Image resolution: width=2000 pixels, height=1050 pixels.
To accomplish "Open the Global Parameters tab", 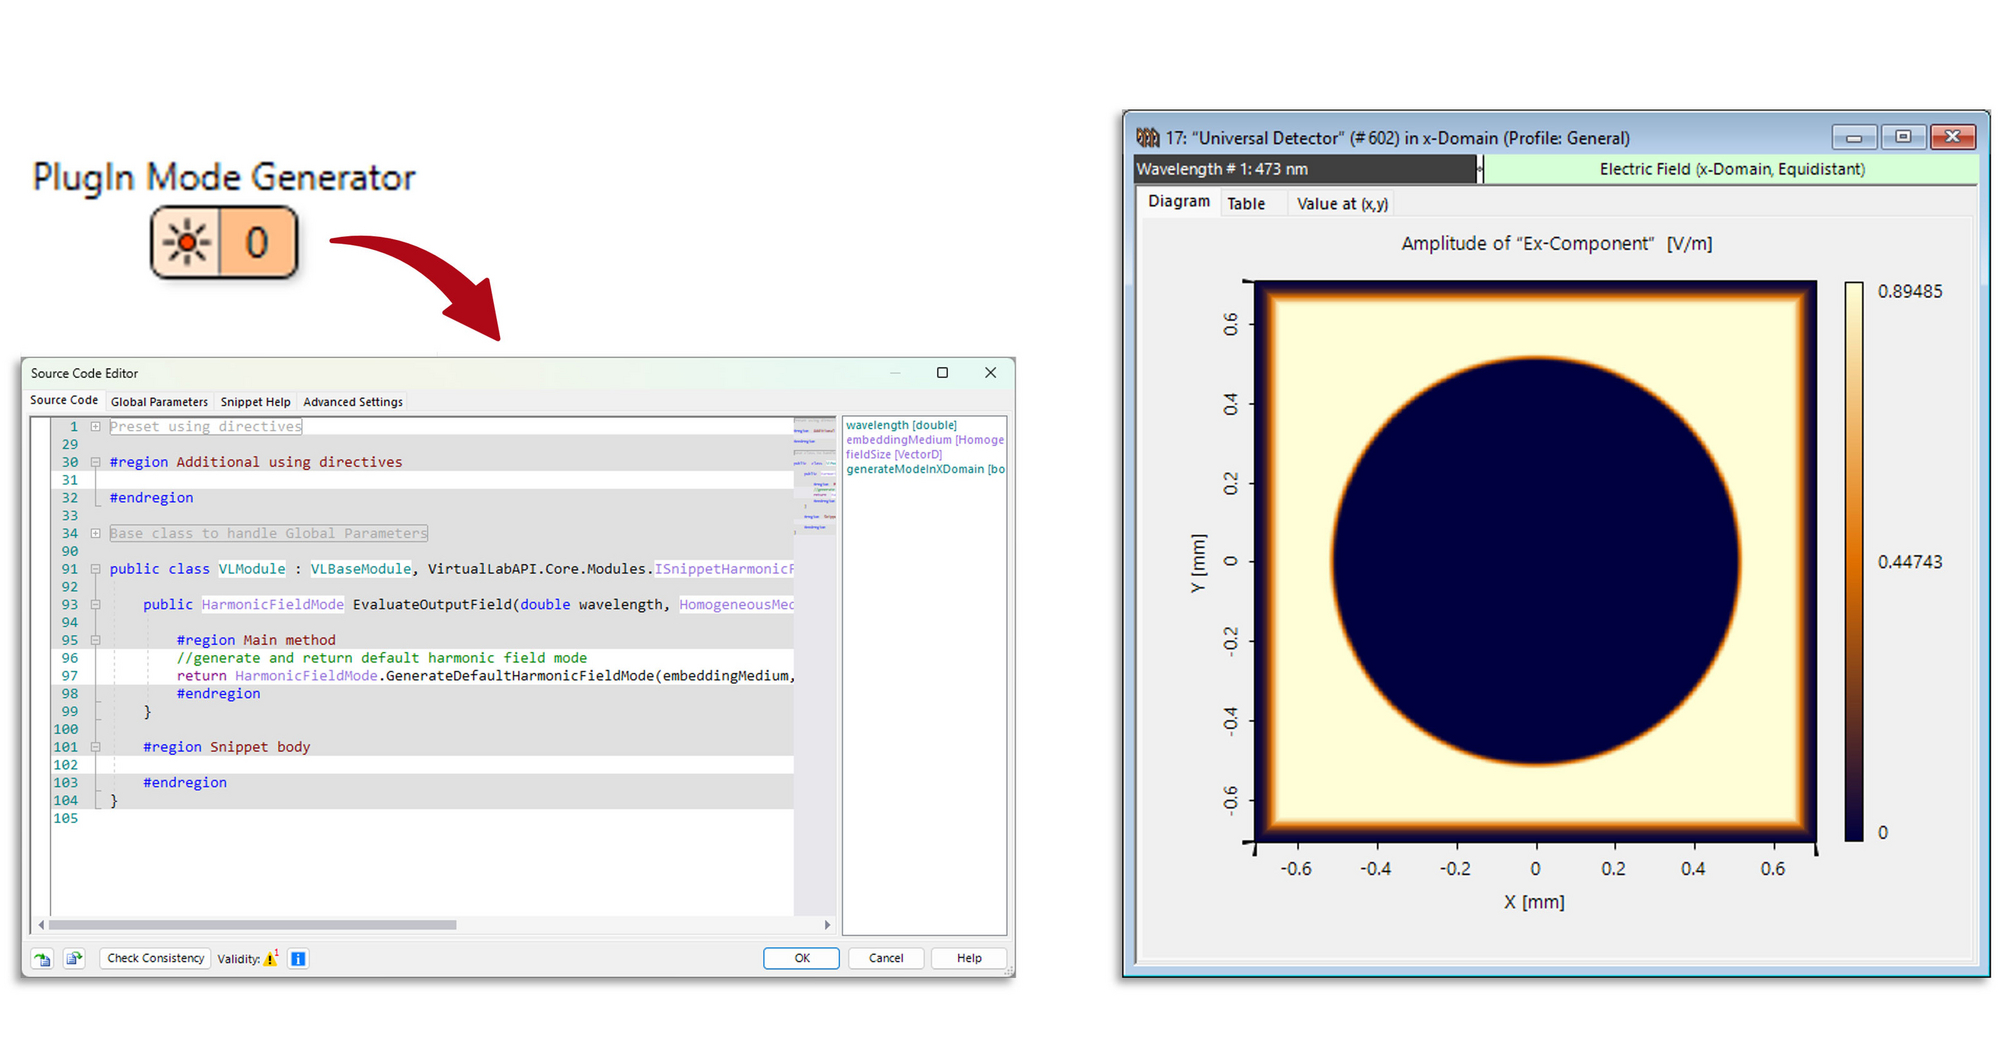I will [159, 402].
